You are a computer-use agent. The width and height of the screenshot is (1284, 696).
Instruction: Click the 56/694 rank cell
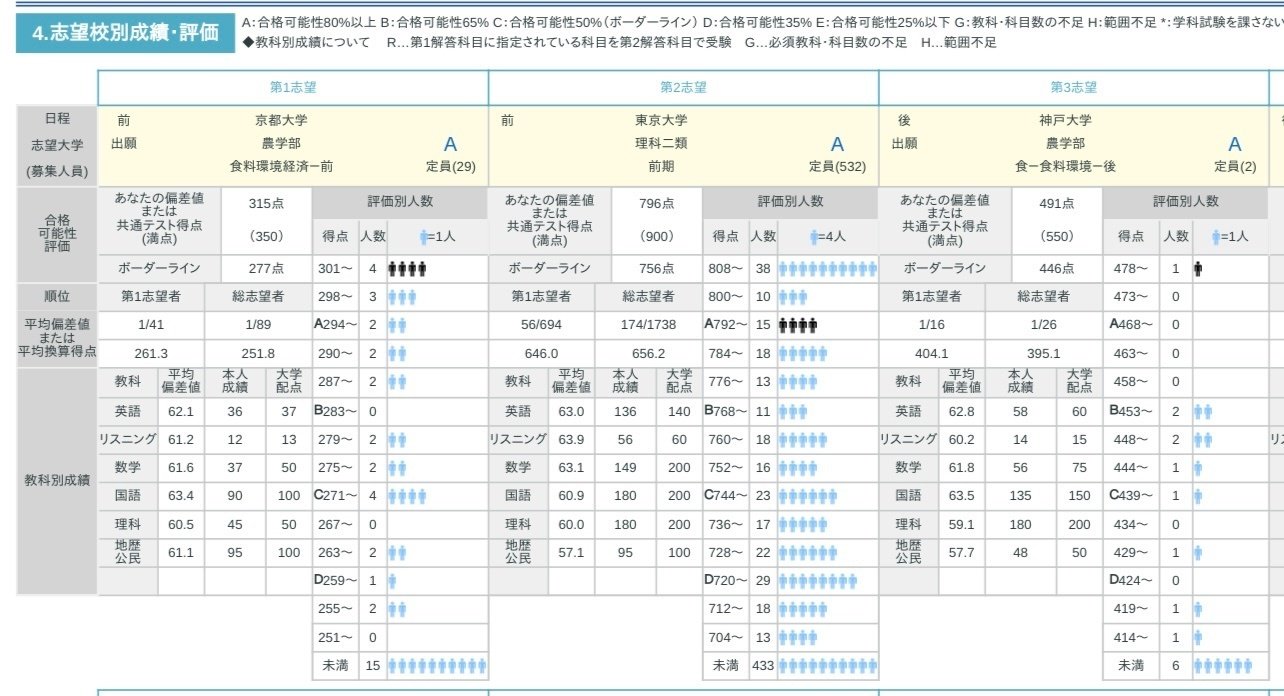pyautogui.click(x=541, y=325)
